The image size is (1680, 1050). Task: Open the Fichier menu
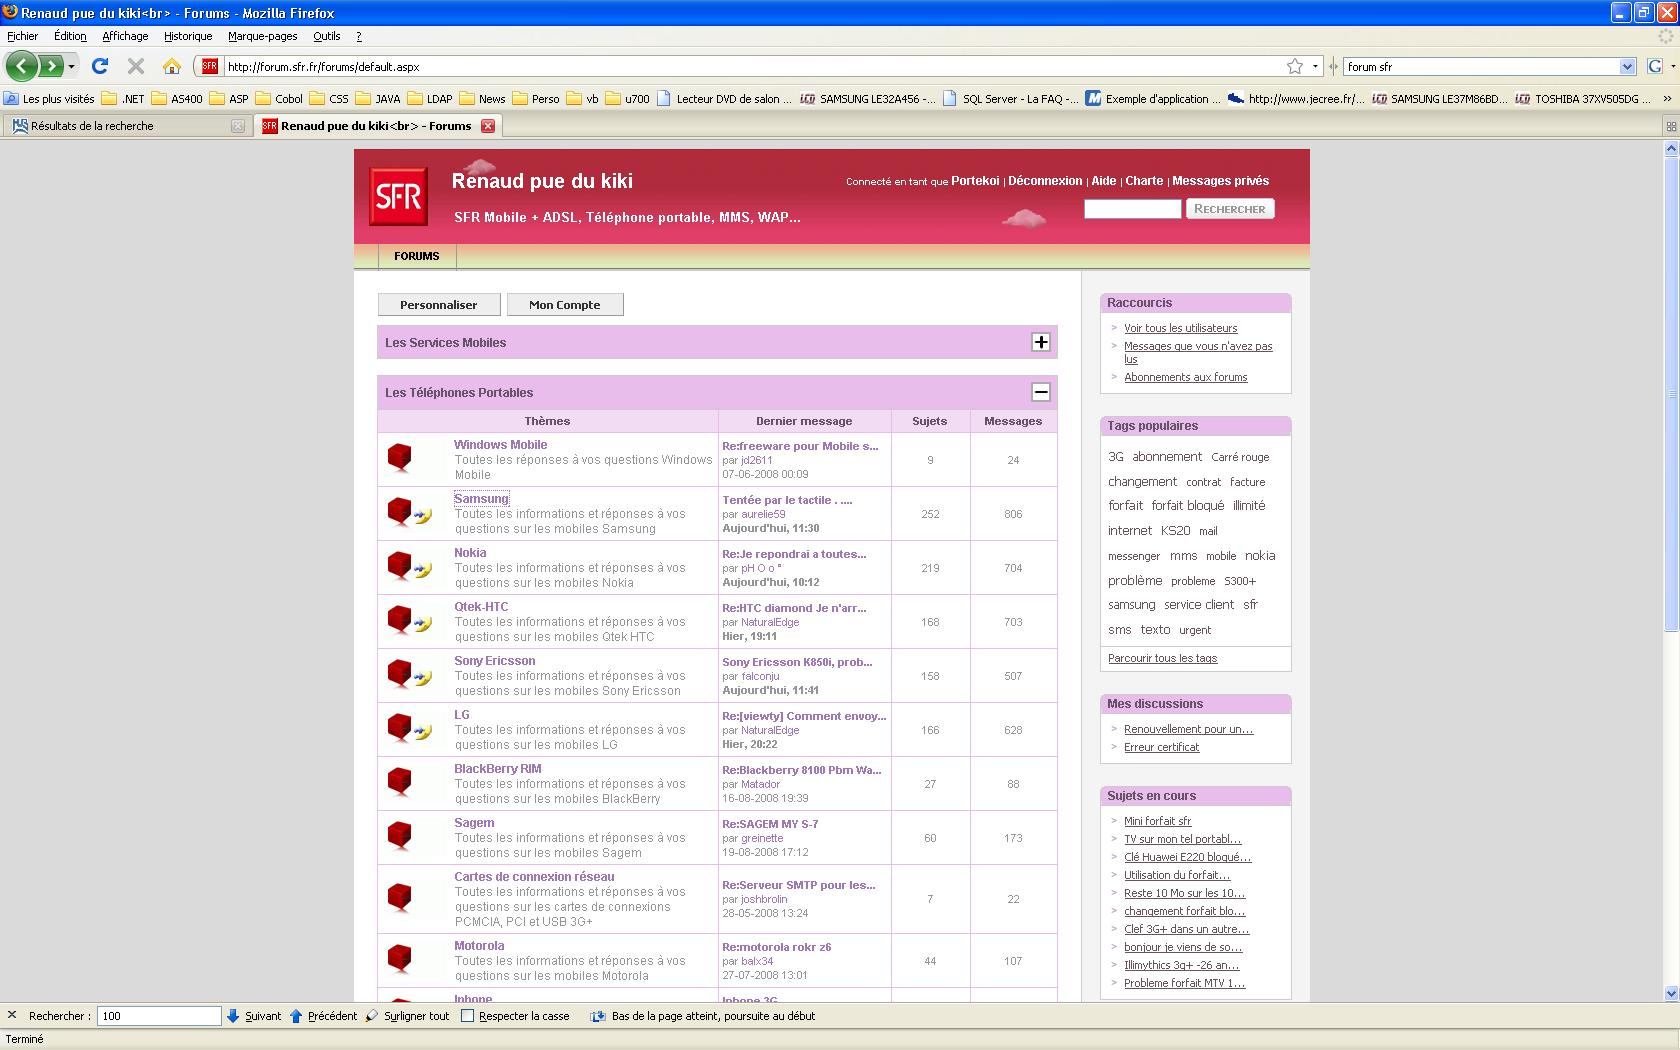click(22, 36)
